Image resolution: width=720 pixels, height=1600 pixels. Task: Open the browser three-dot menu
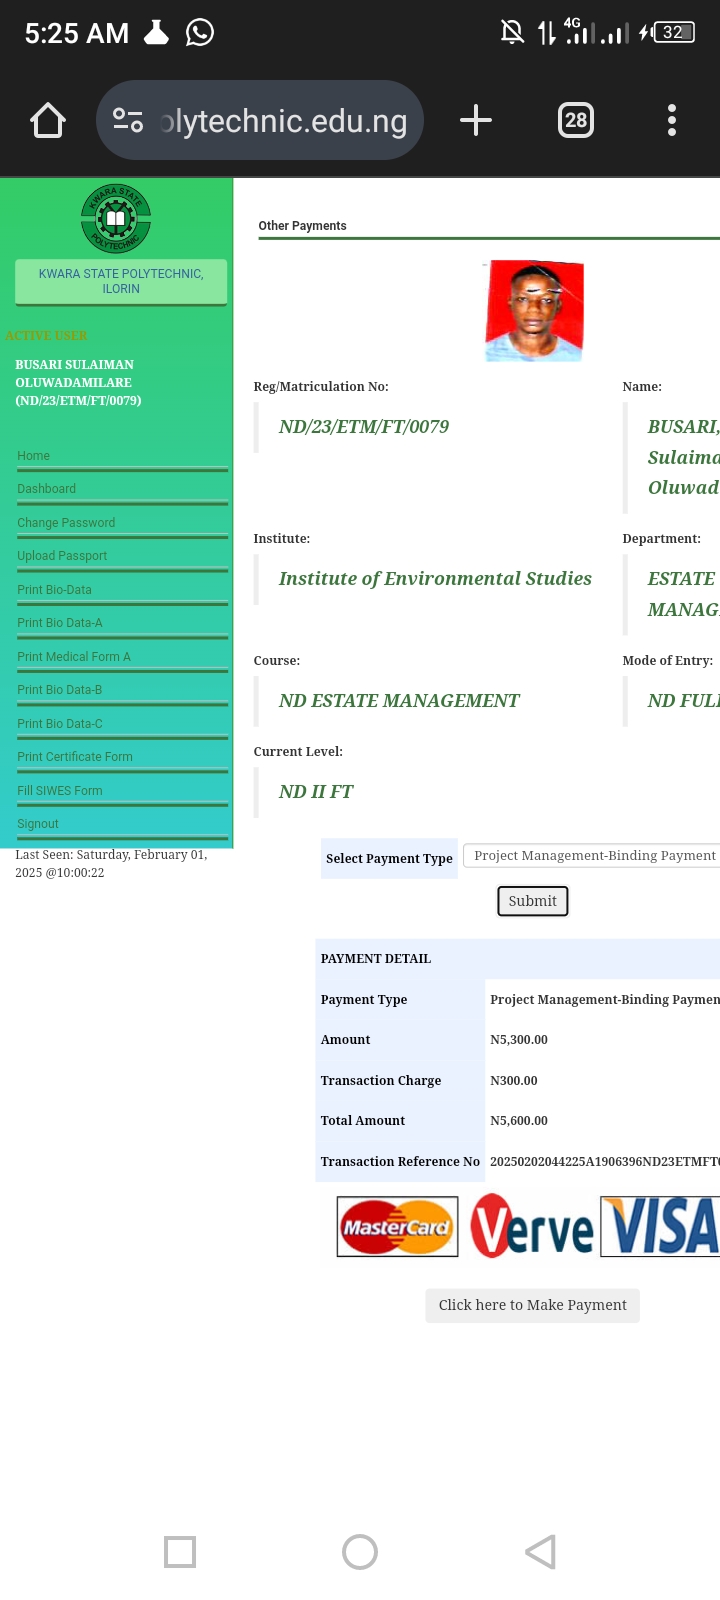[x=672, y=121]
